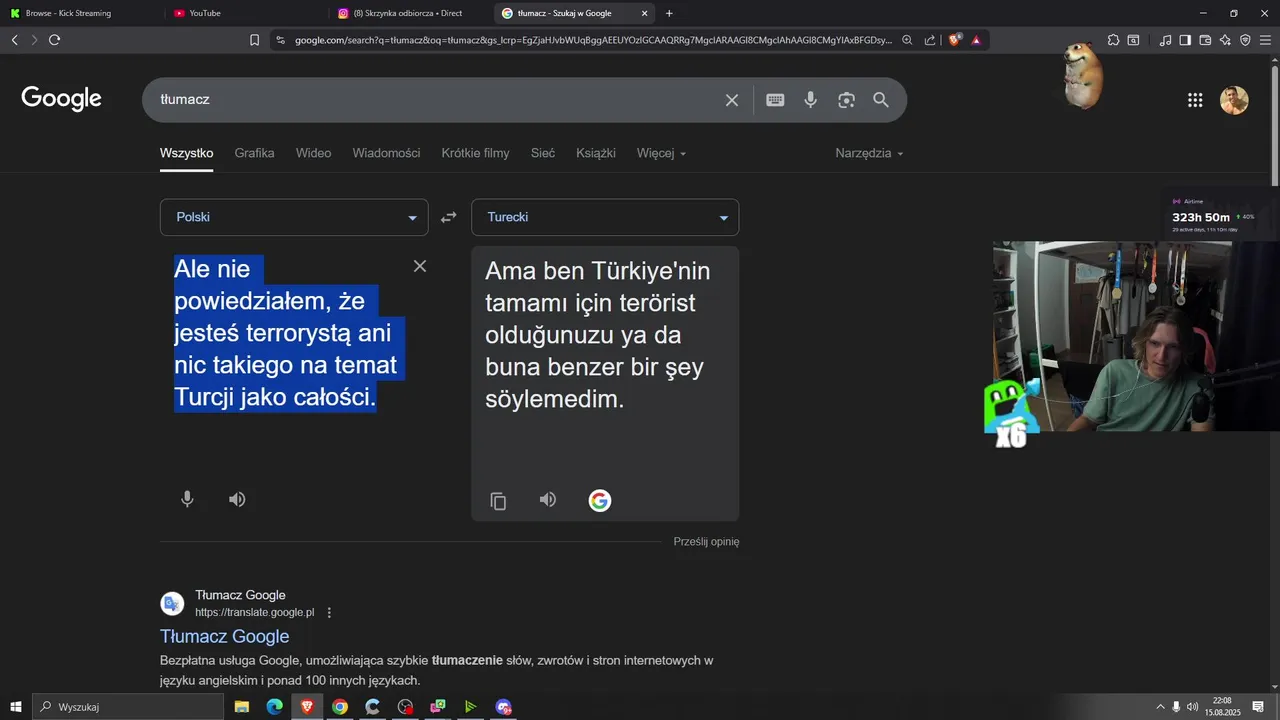Open Microsoft Edge from taskbar
The height and width of the screenshot is (720, 1280).
[275, 707]
